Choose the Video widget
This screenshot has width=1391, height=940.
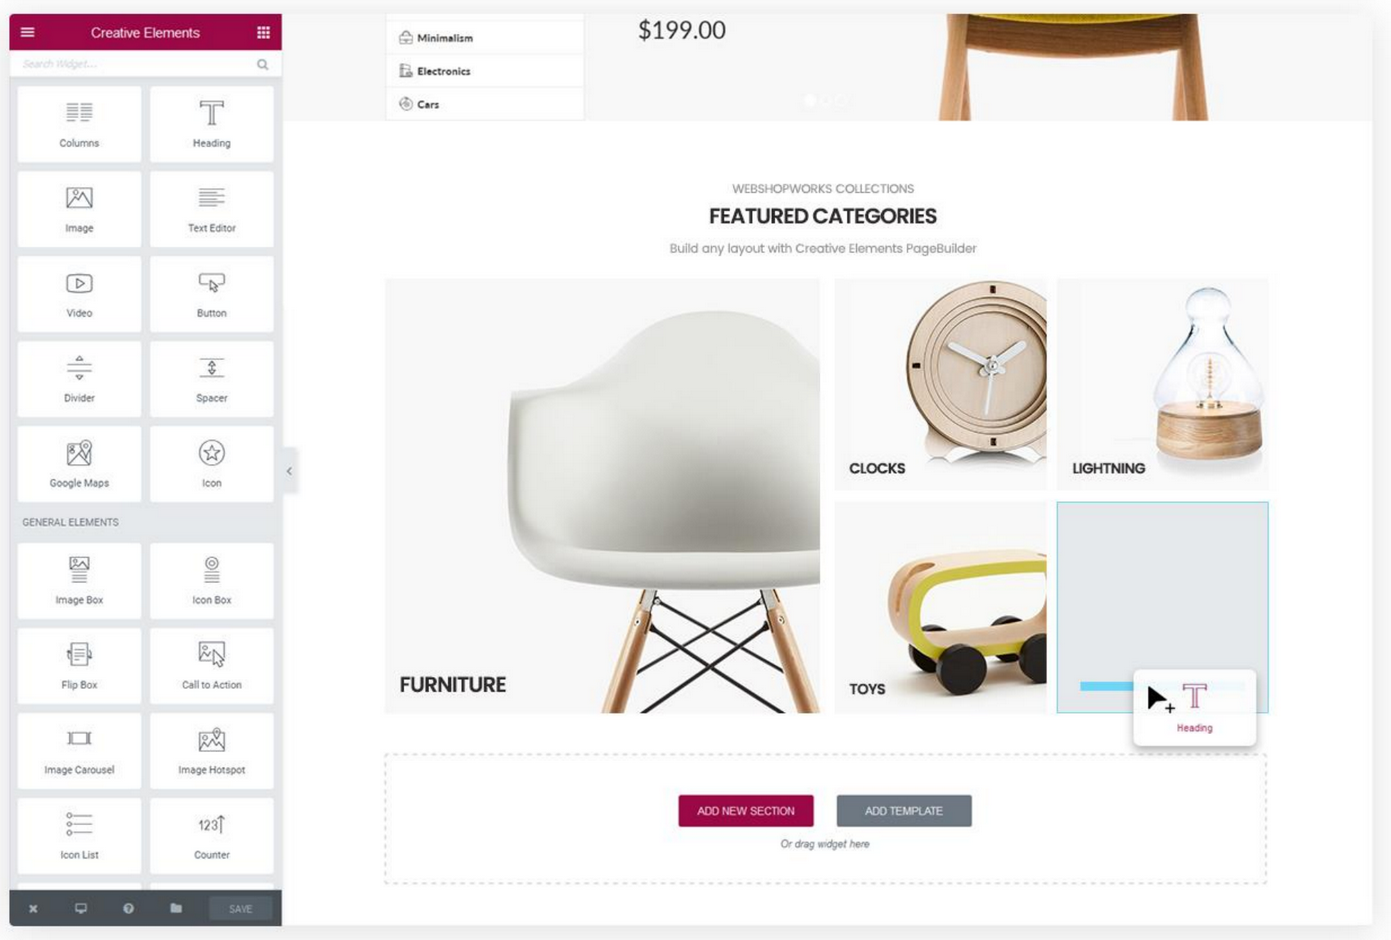click(x=79, y=294)
